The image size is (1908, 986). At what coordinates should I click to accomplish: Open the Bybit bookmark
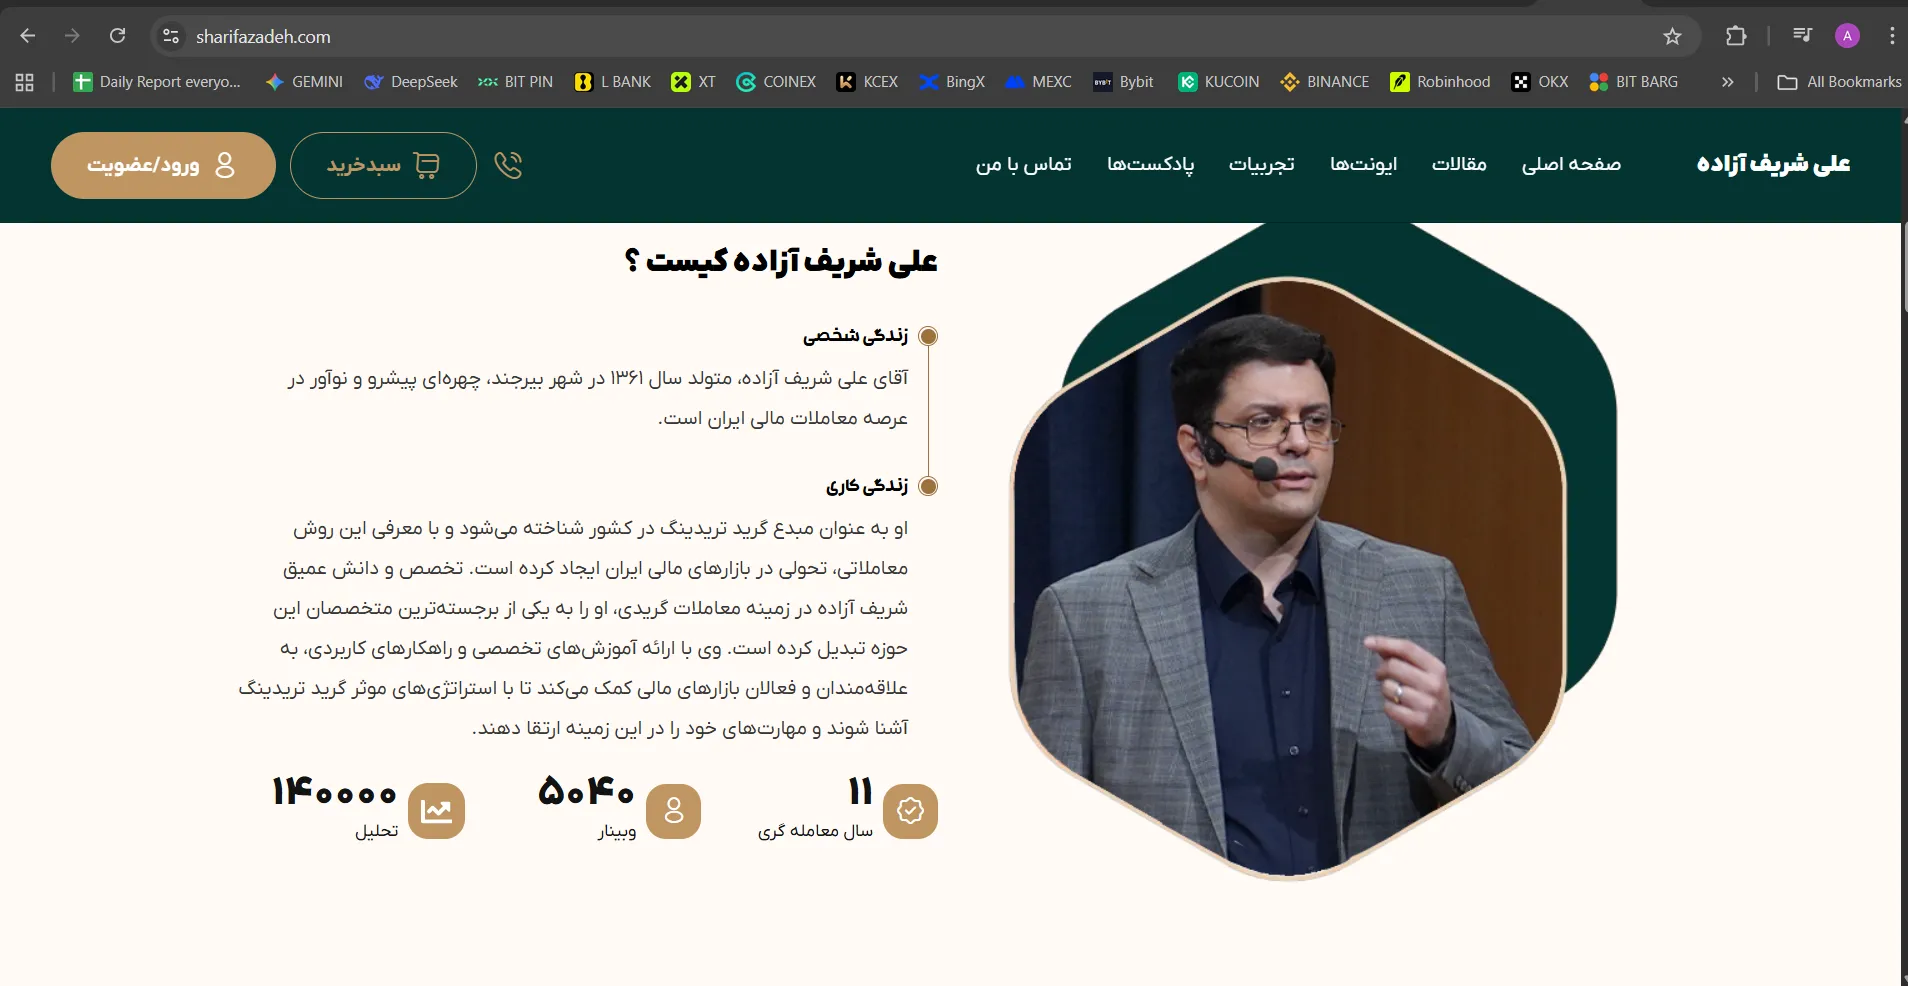pos(1122,82)
